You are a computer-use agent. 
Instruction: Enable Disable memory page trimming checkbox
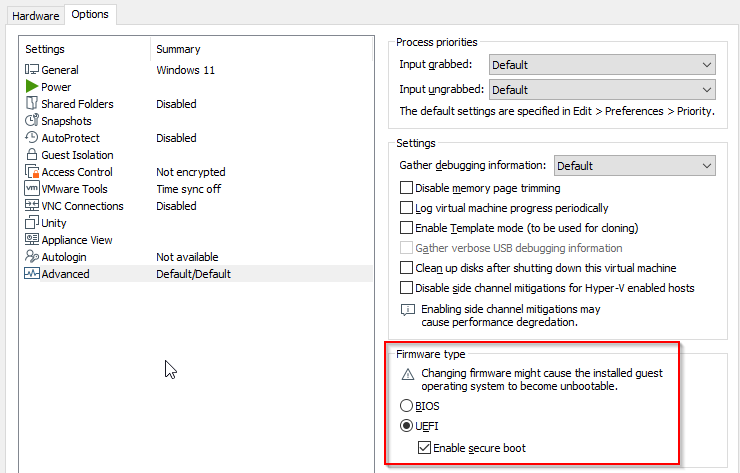pyautogui.click(x=406, y=188)
